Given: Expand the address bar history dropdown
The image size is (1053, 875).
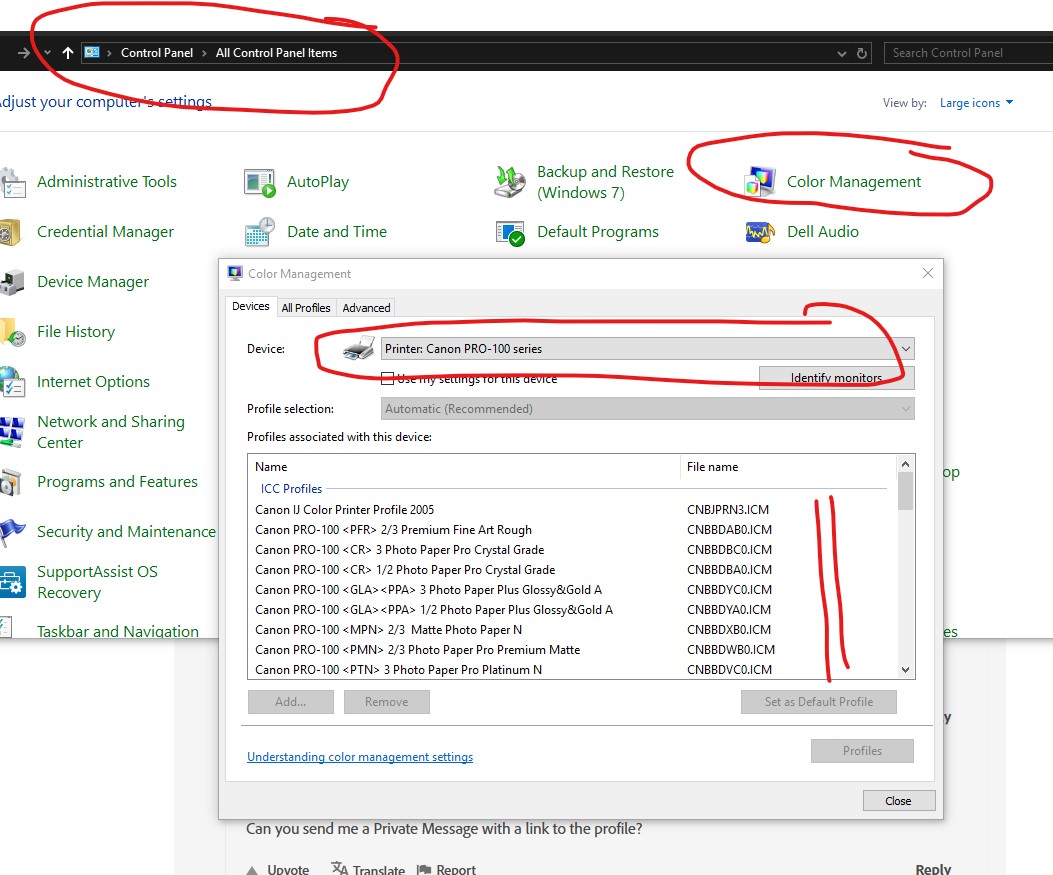Looking at the screenshot, I should click(843, 53).
